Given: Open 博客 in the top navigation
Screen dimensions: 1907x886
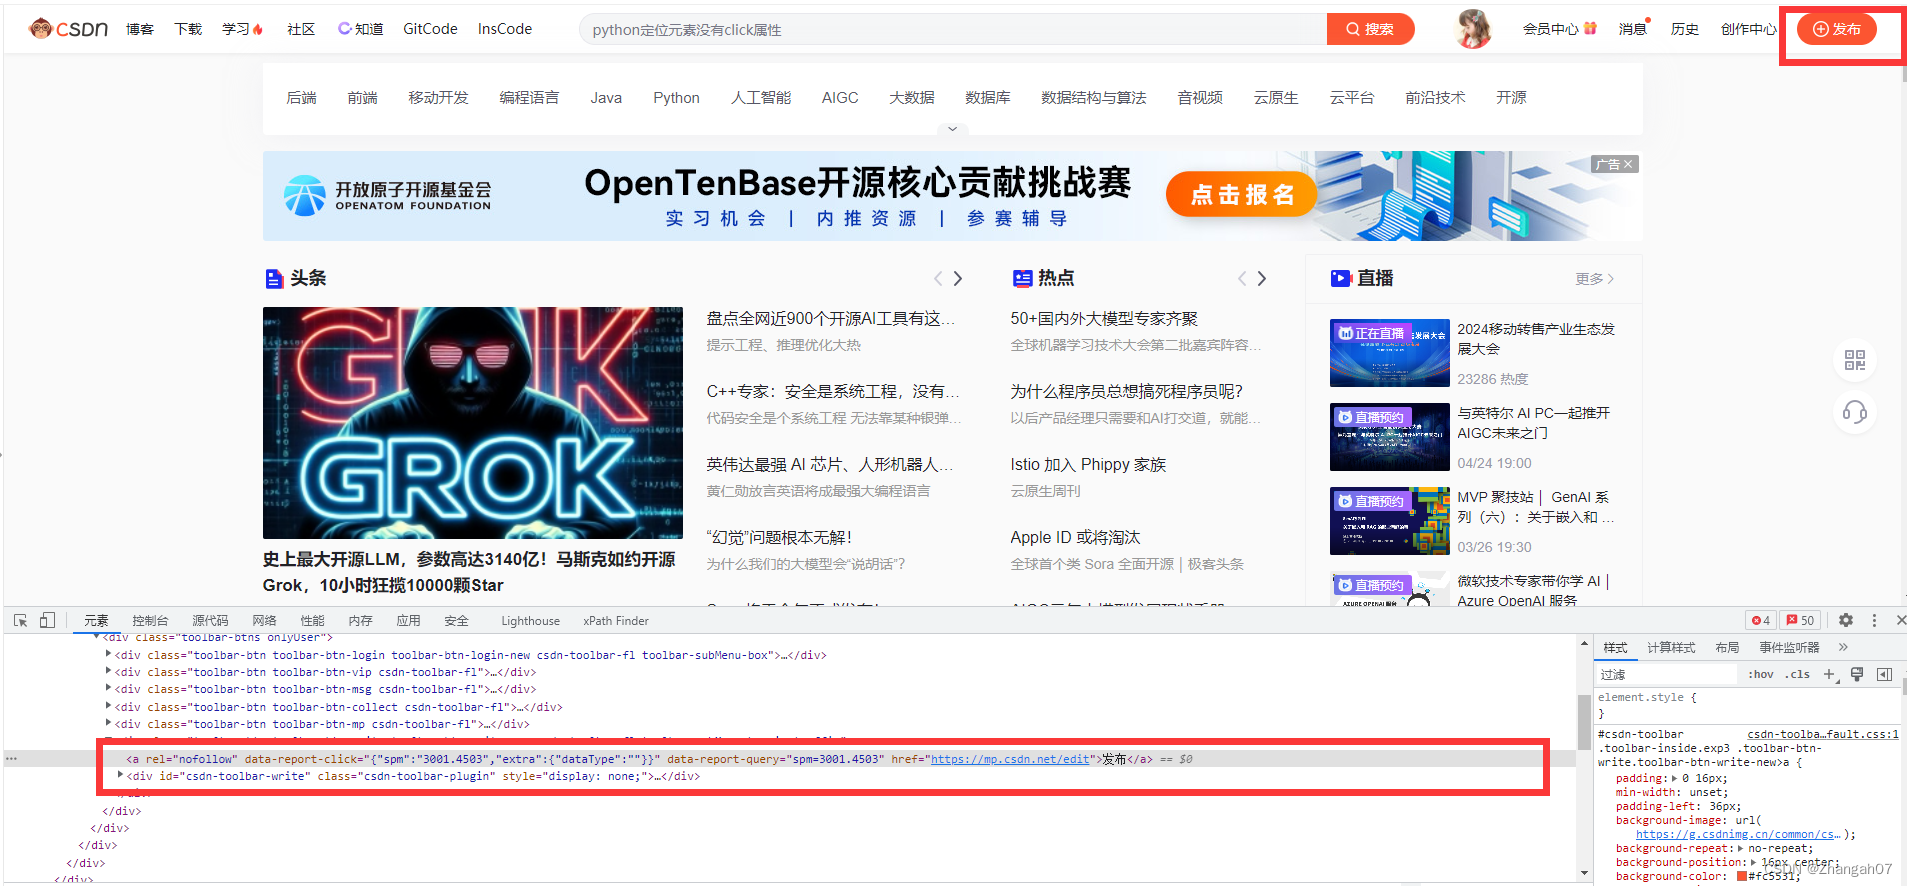Looking at the screenshot, I should tap(140, 29).
